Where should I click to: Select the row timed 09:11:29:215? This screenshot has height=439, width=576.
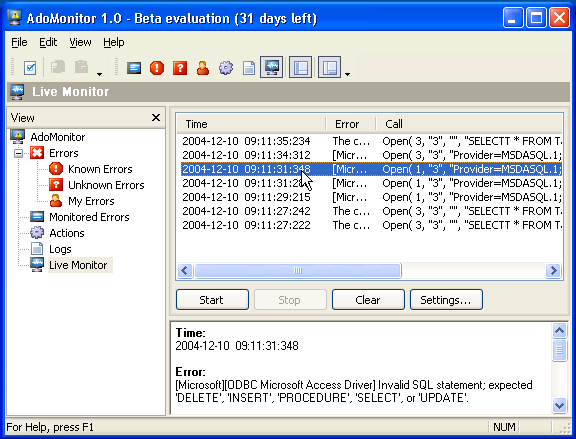coord(371,197)
